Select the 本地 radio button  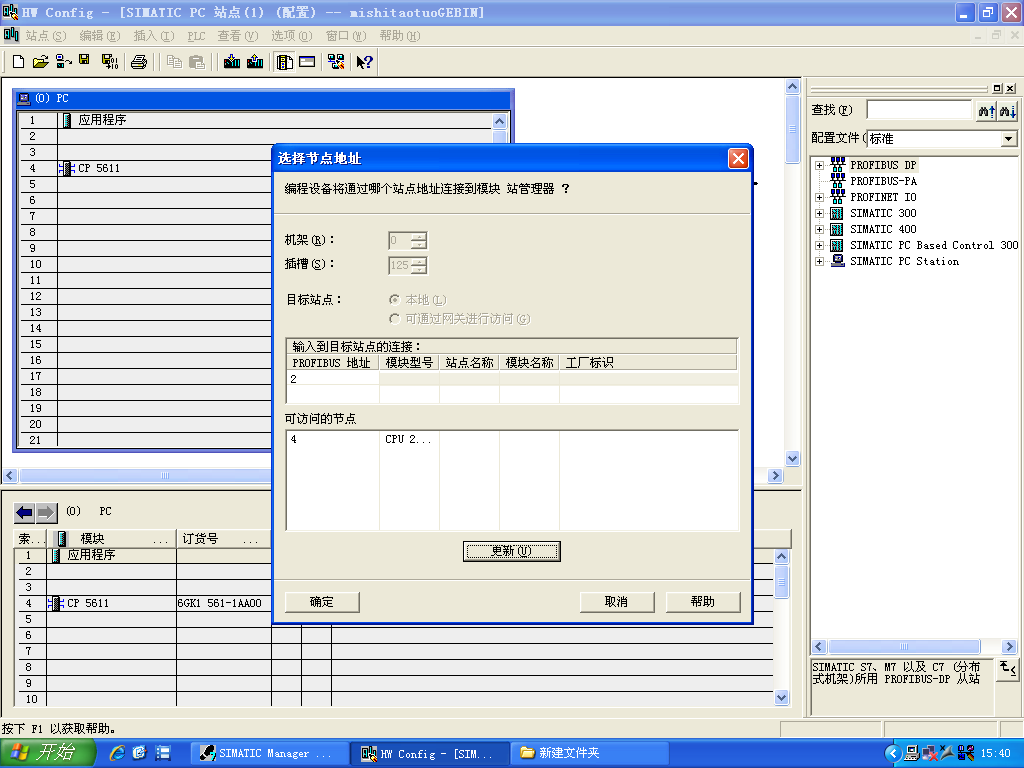[x=394, y=300]
